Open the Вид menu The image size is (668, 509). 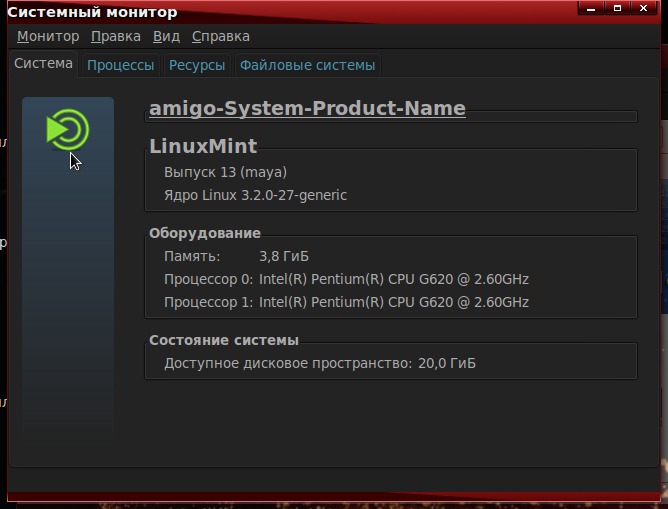point(166,37)
